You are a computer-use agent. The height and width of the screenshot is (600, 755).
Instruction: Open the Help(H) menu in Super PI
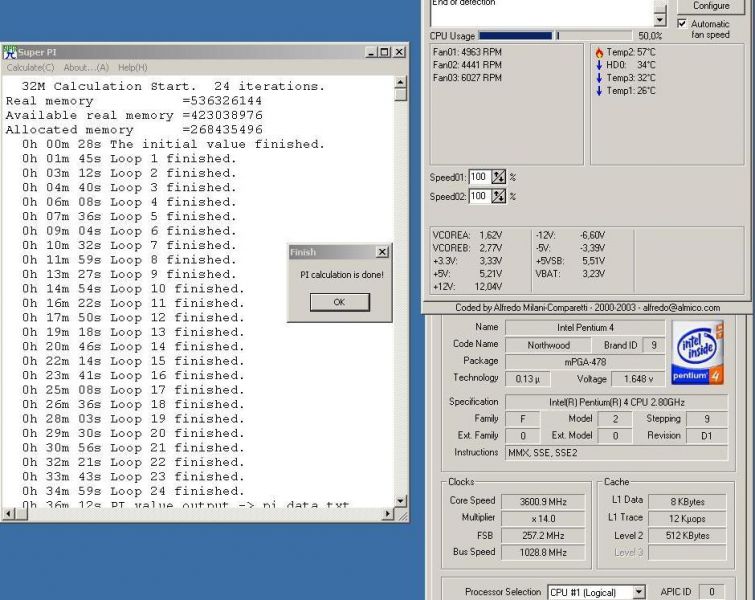pos(132,68)
